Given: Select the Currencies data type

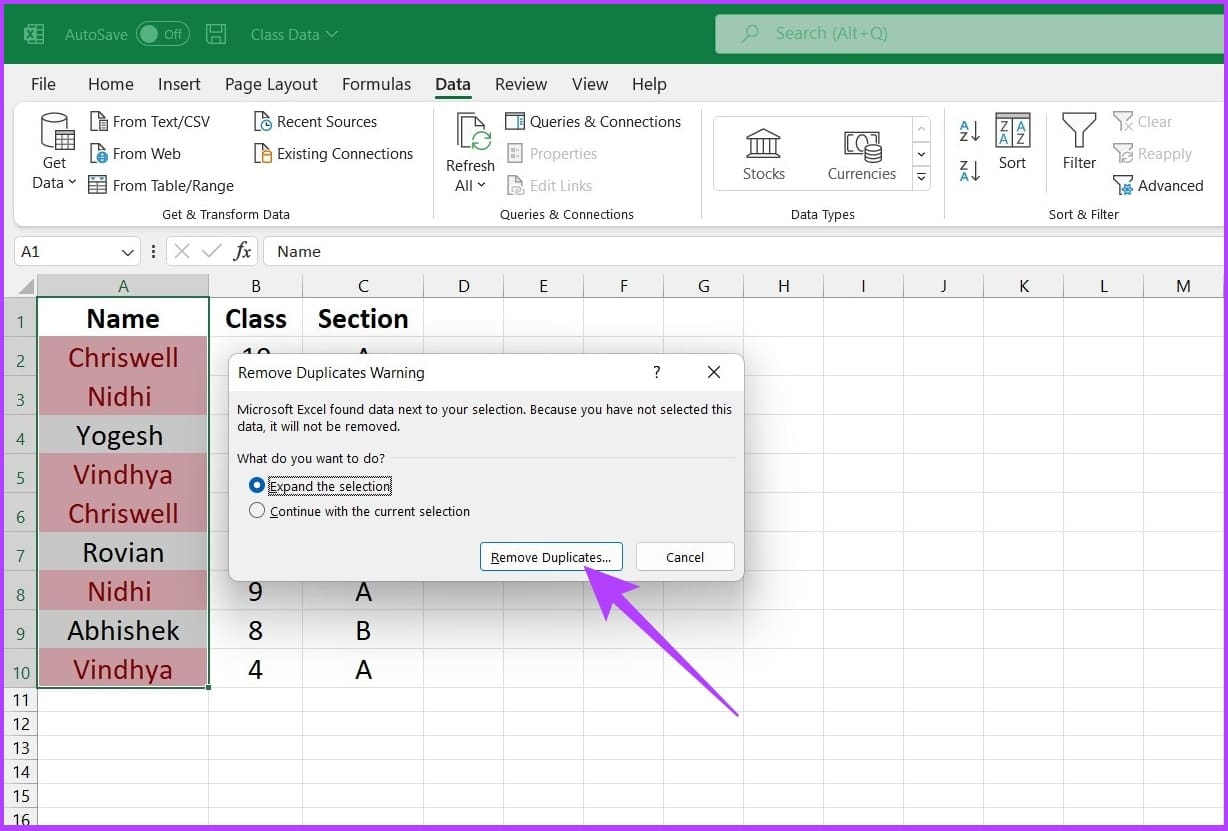Looking at the screenshot, I should [x=862, y=154].
